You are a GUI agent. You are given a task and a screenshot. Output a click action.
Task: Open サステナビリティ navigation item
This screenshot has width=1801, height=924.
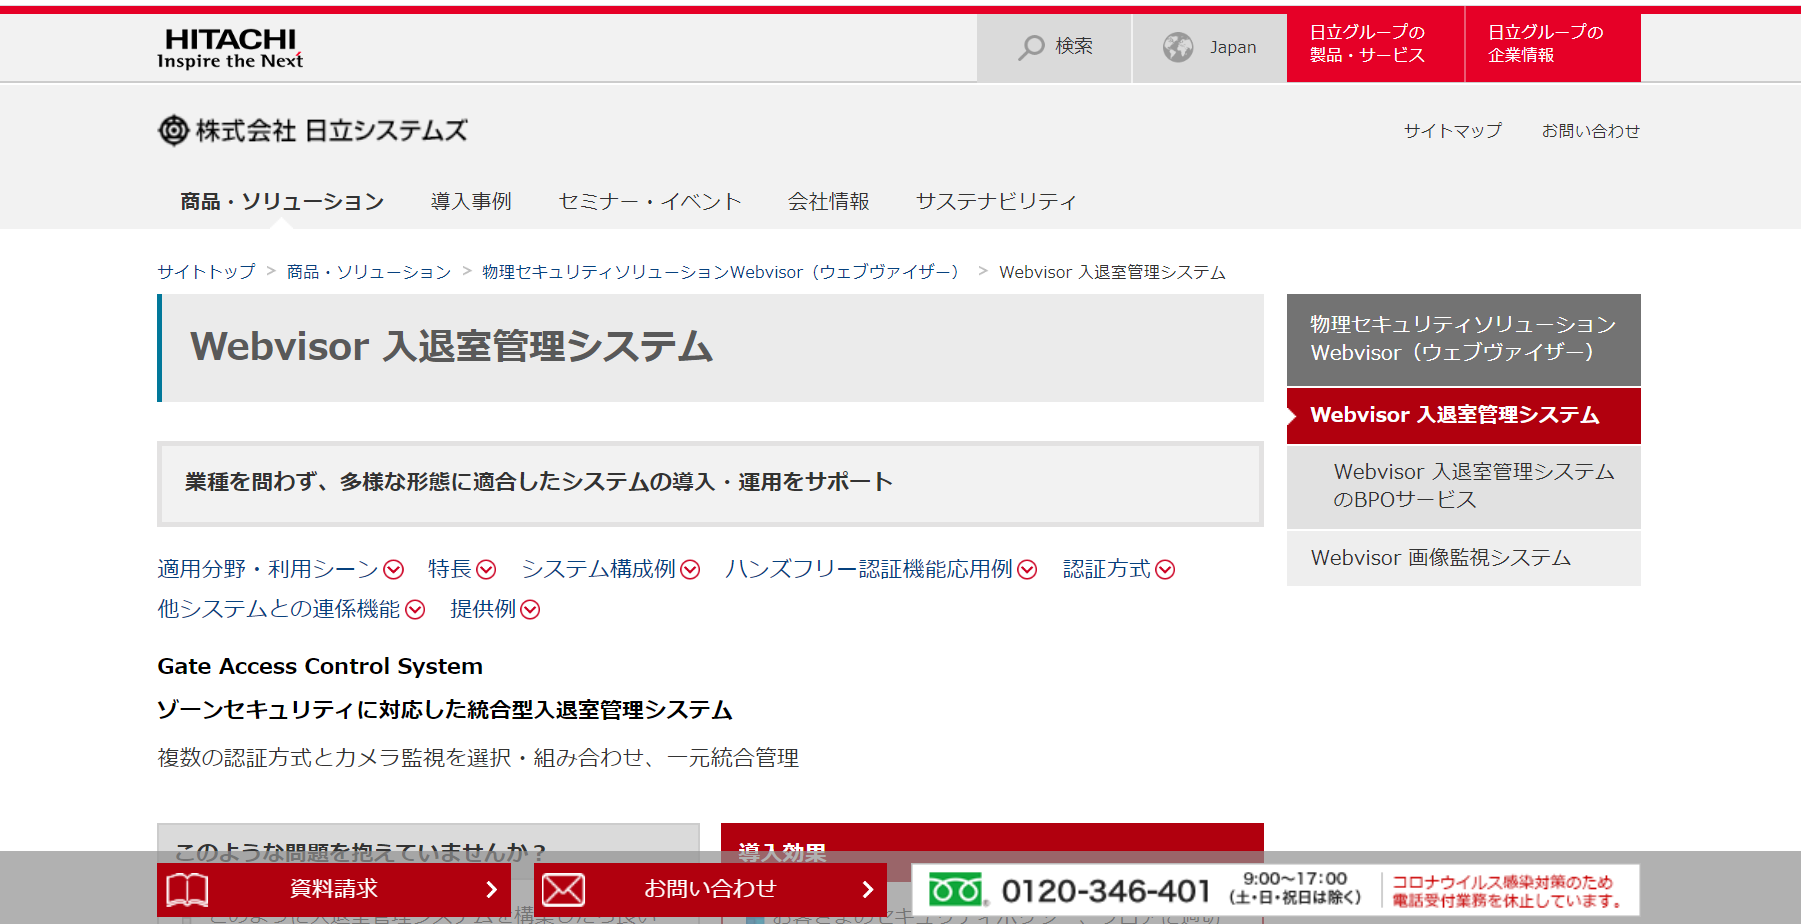(x=996, y=201)
